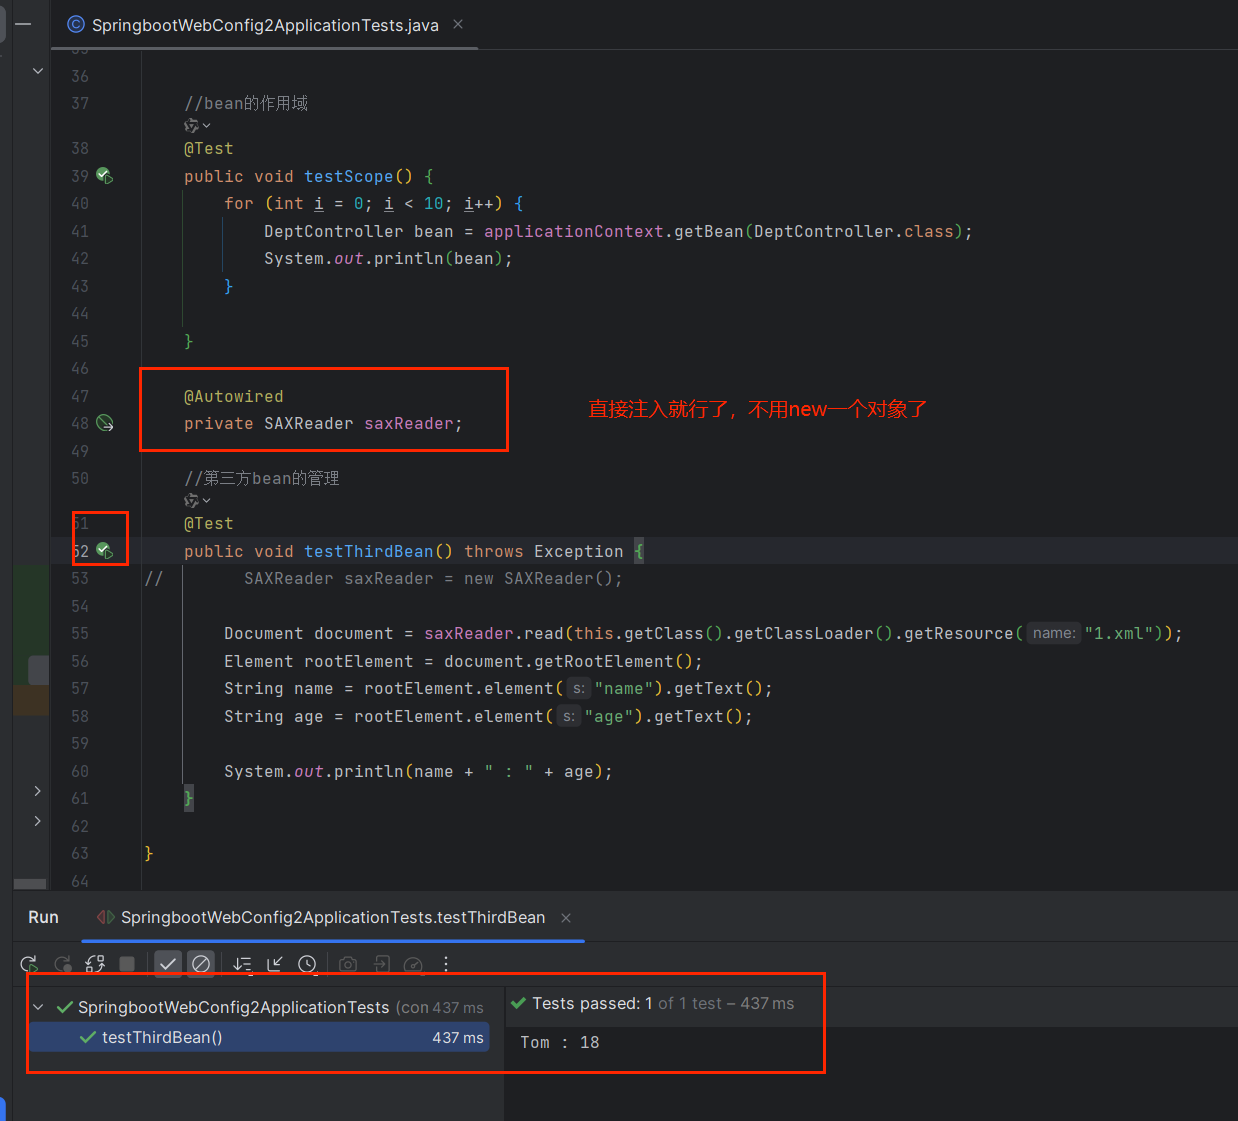Run testScope from its gutter icon
This screenshot has height=1121, width=1238.
click(104, 176)
